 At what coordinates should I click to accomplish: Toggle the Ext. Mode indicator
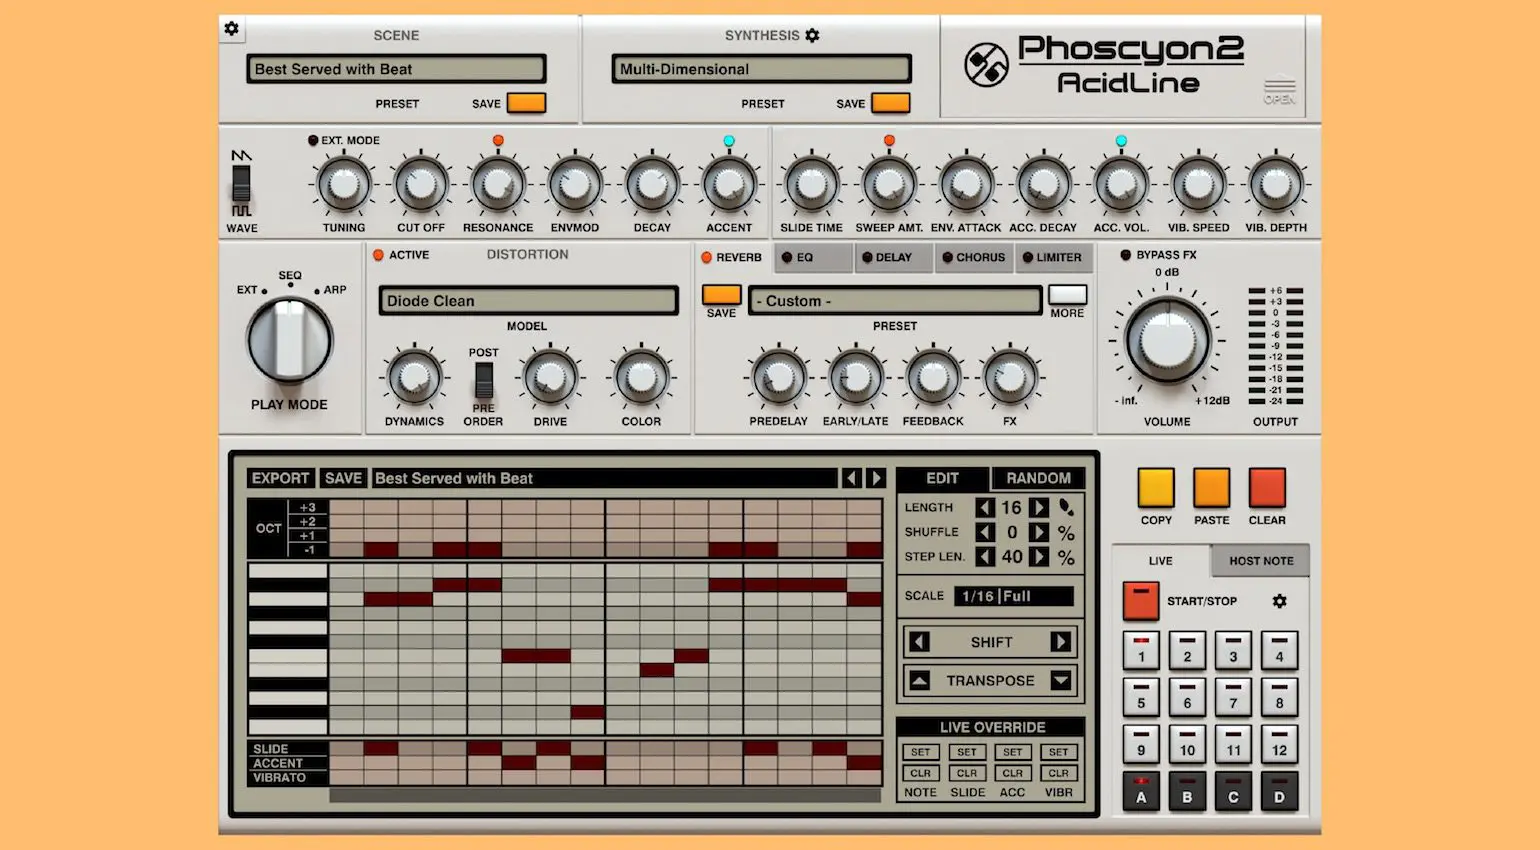coord(313,141)
